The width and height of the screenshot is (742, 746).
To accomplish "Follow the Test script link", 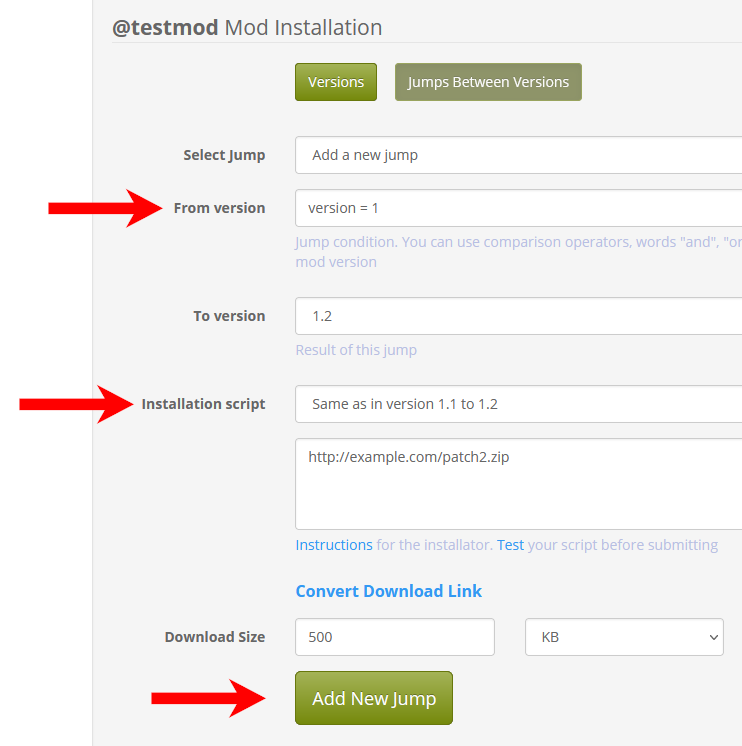I will (x=510, y=545).
